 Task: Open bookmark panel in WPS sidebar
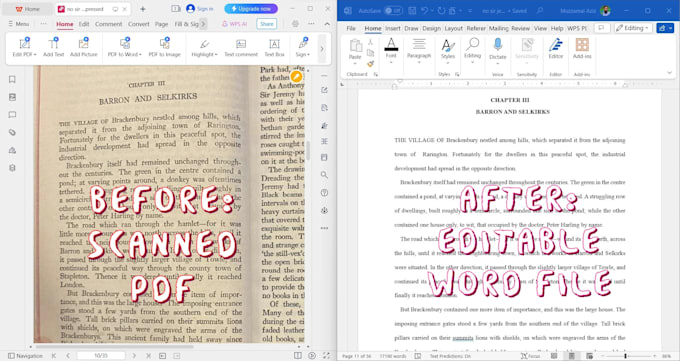tap(12, 79)
